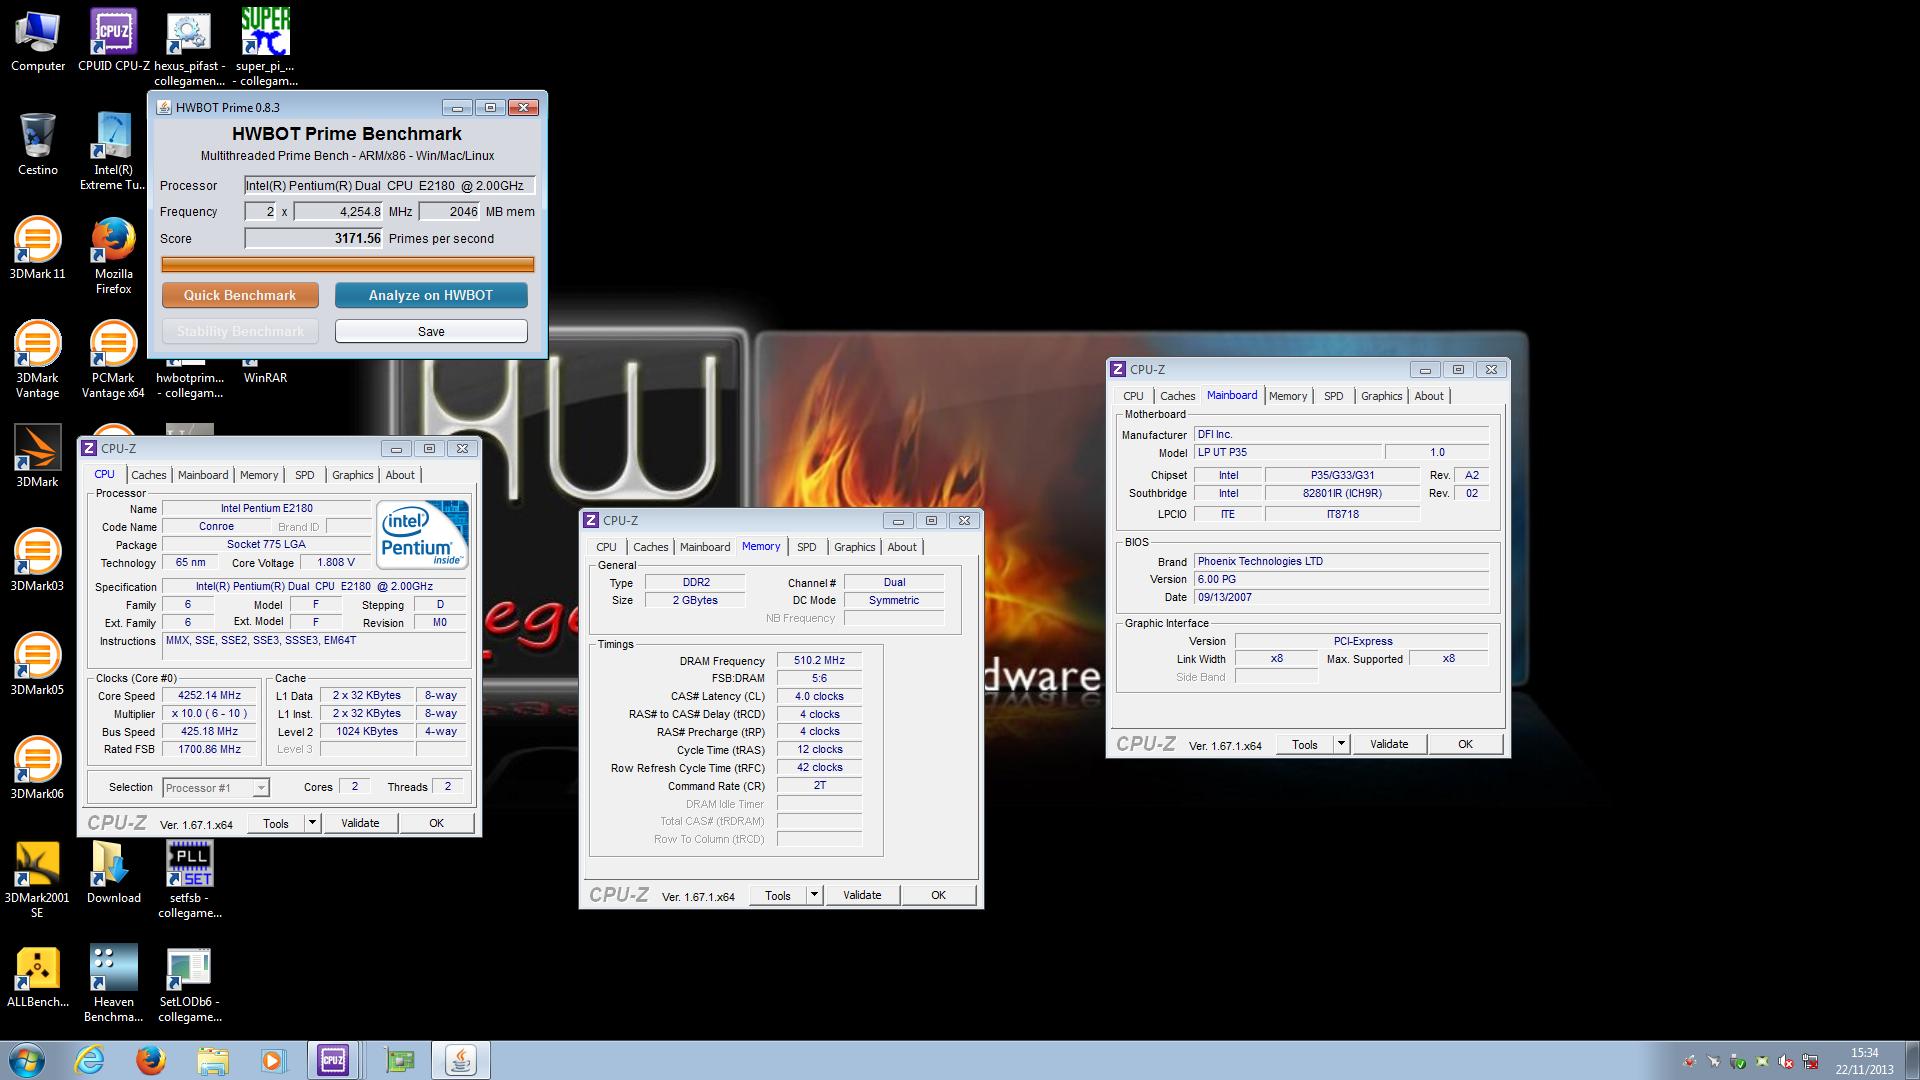The width and height of the screenshot is (1920, 1080).
Task: Open super_pi desktop shortcut
Action: click(265, 48)
